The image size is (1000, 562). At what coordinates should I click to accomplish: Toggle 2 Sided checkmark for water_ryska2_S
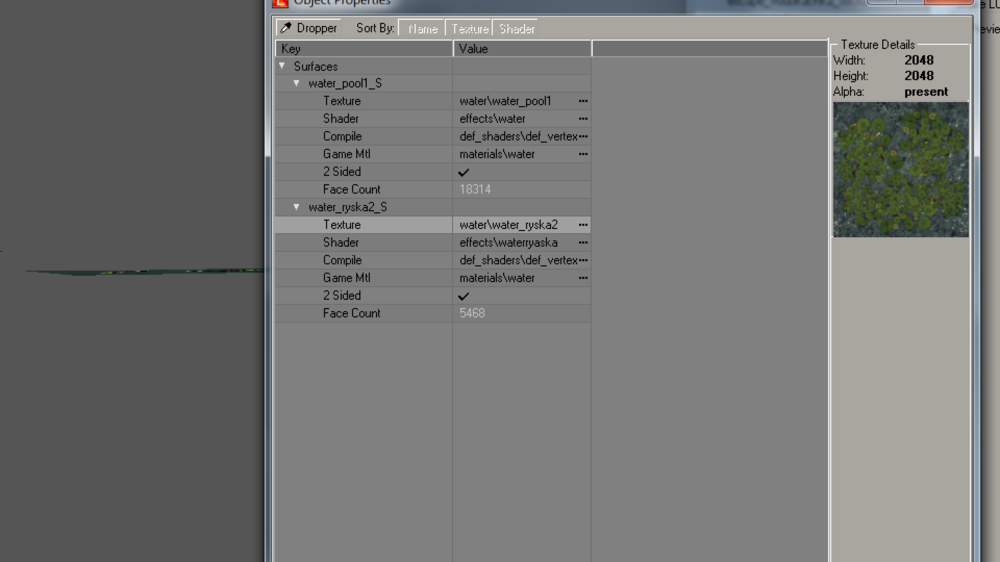point(464,296)
